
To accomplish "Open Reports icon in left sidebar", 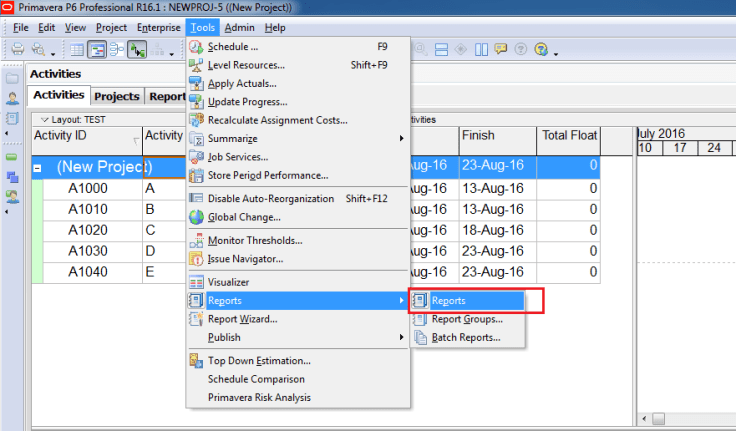I will [12, 118].
